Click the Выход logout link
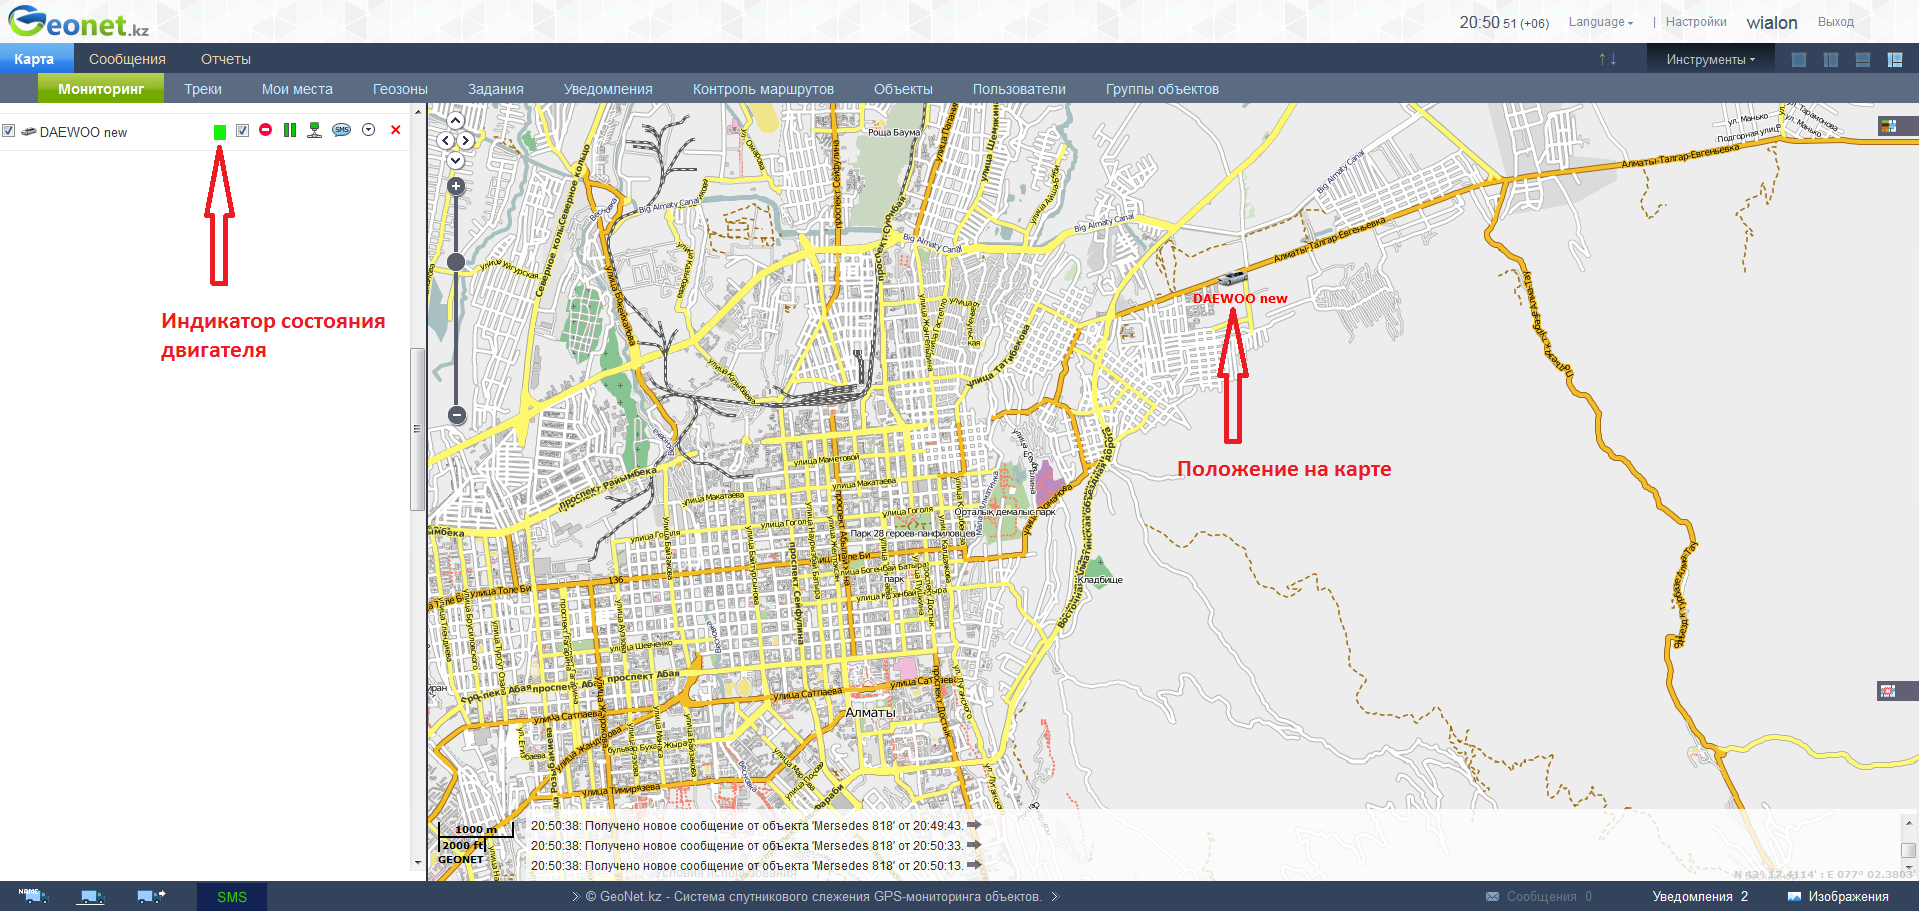The height and width of the screenshot is (911, 1919). tap(1835, 22)
